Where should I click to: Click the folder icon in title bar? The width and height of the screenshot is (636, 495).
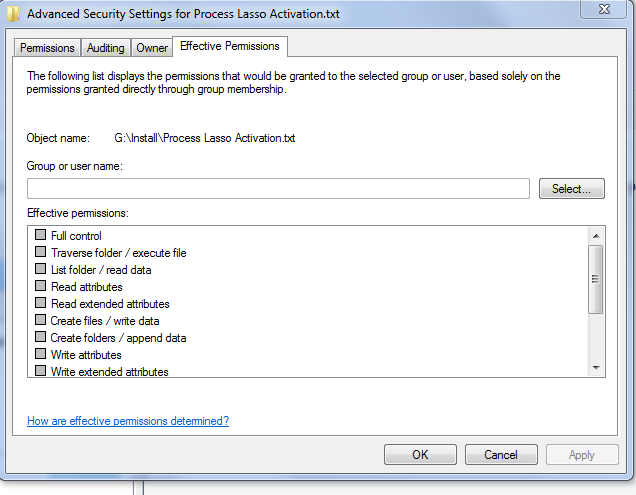[12, 13]
